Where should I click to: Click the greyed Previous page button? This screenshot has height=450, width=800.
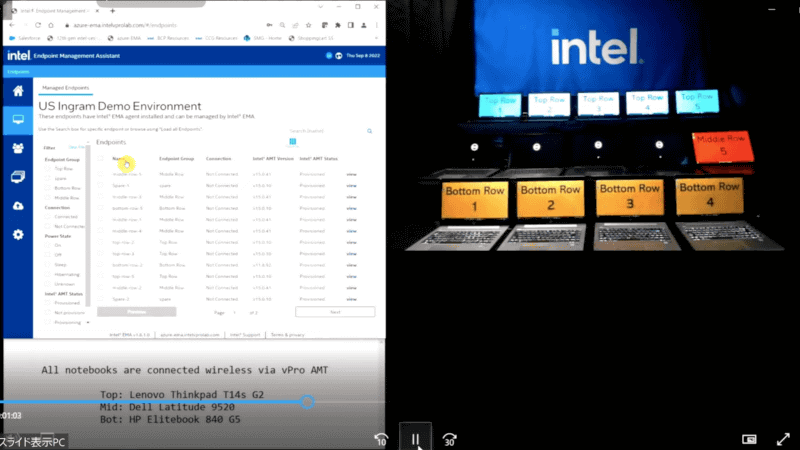pyautogui.click(x=137, y=312)
